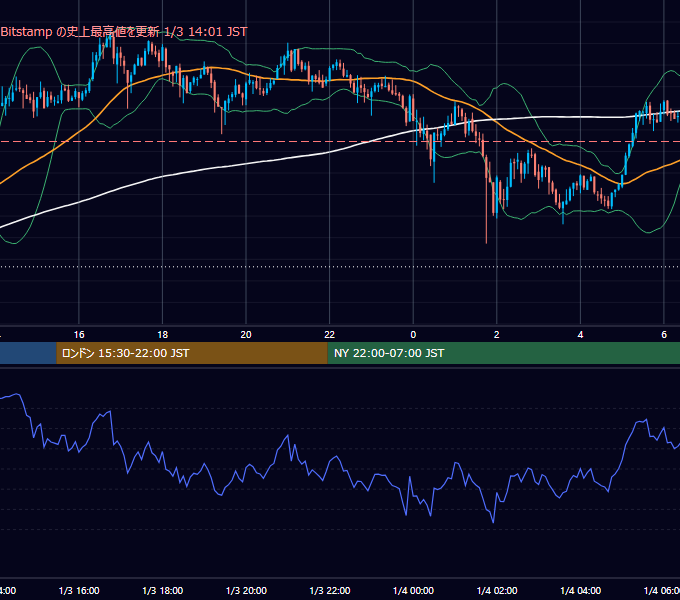The image size is (680, 600).
Task: Click the white dotted horizontal level line
Action: [x=340, y=267]
